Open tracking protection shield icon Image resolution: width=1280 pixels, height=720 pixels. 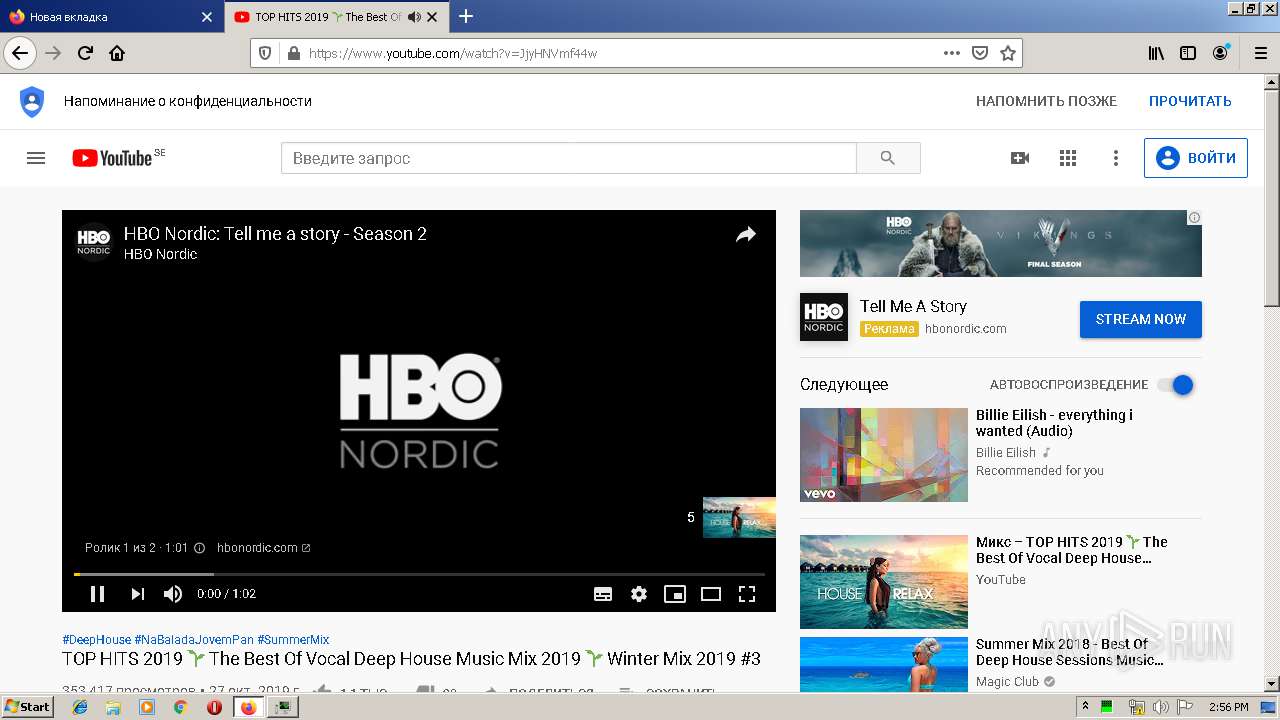click(x=265, y=53)
